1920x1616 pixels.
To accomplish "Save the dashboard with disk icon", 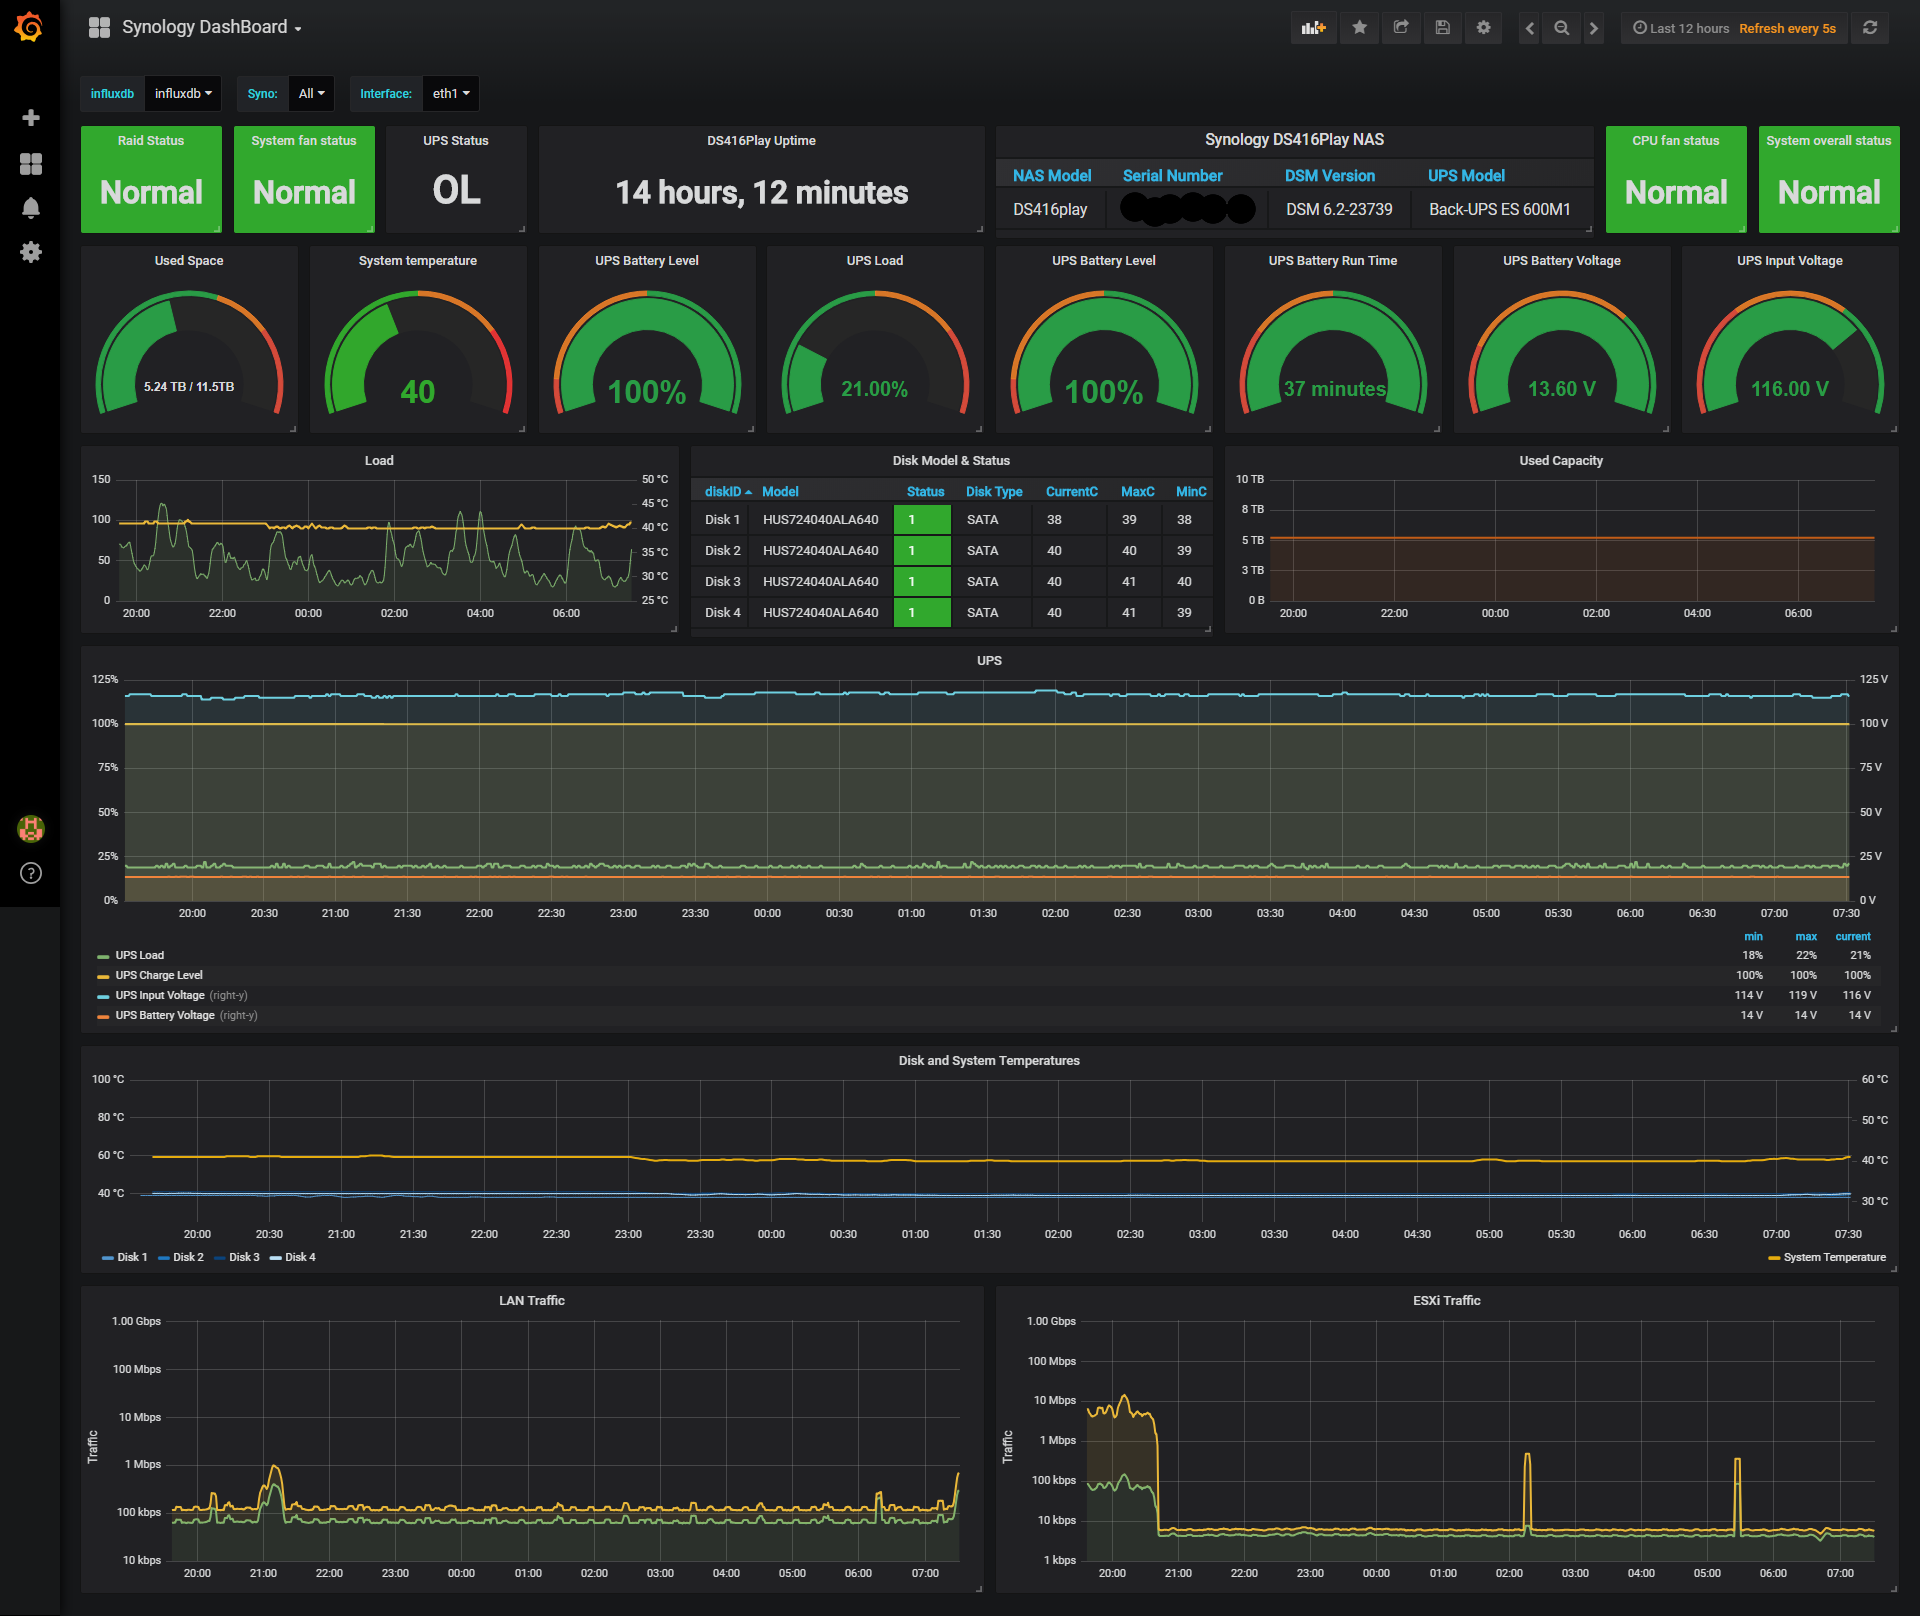I will [1442, 28].
